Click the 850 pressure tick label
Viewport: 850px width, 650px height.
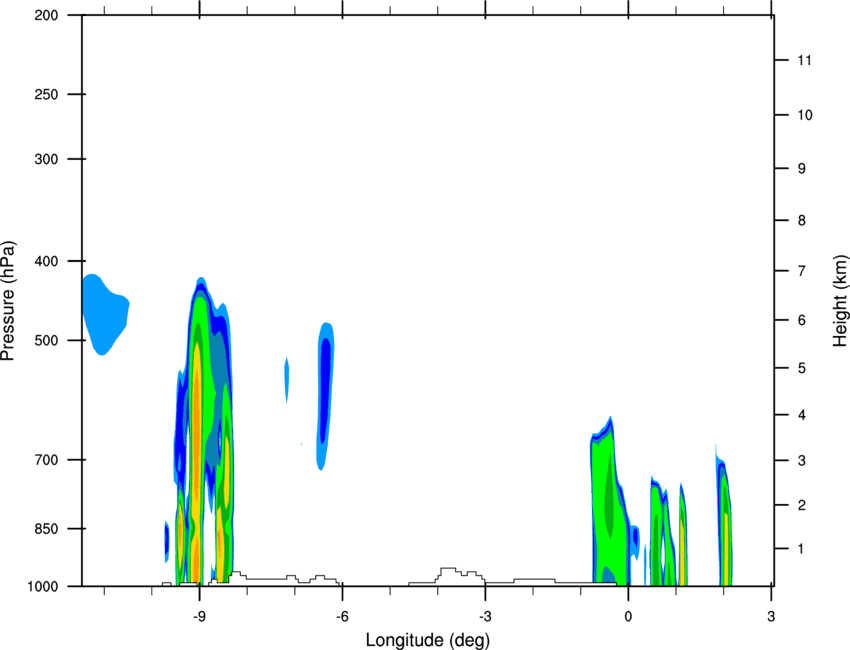pos(46,529)
